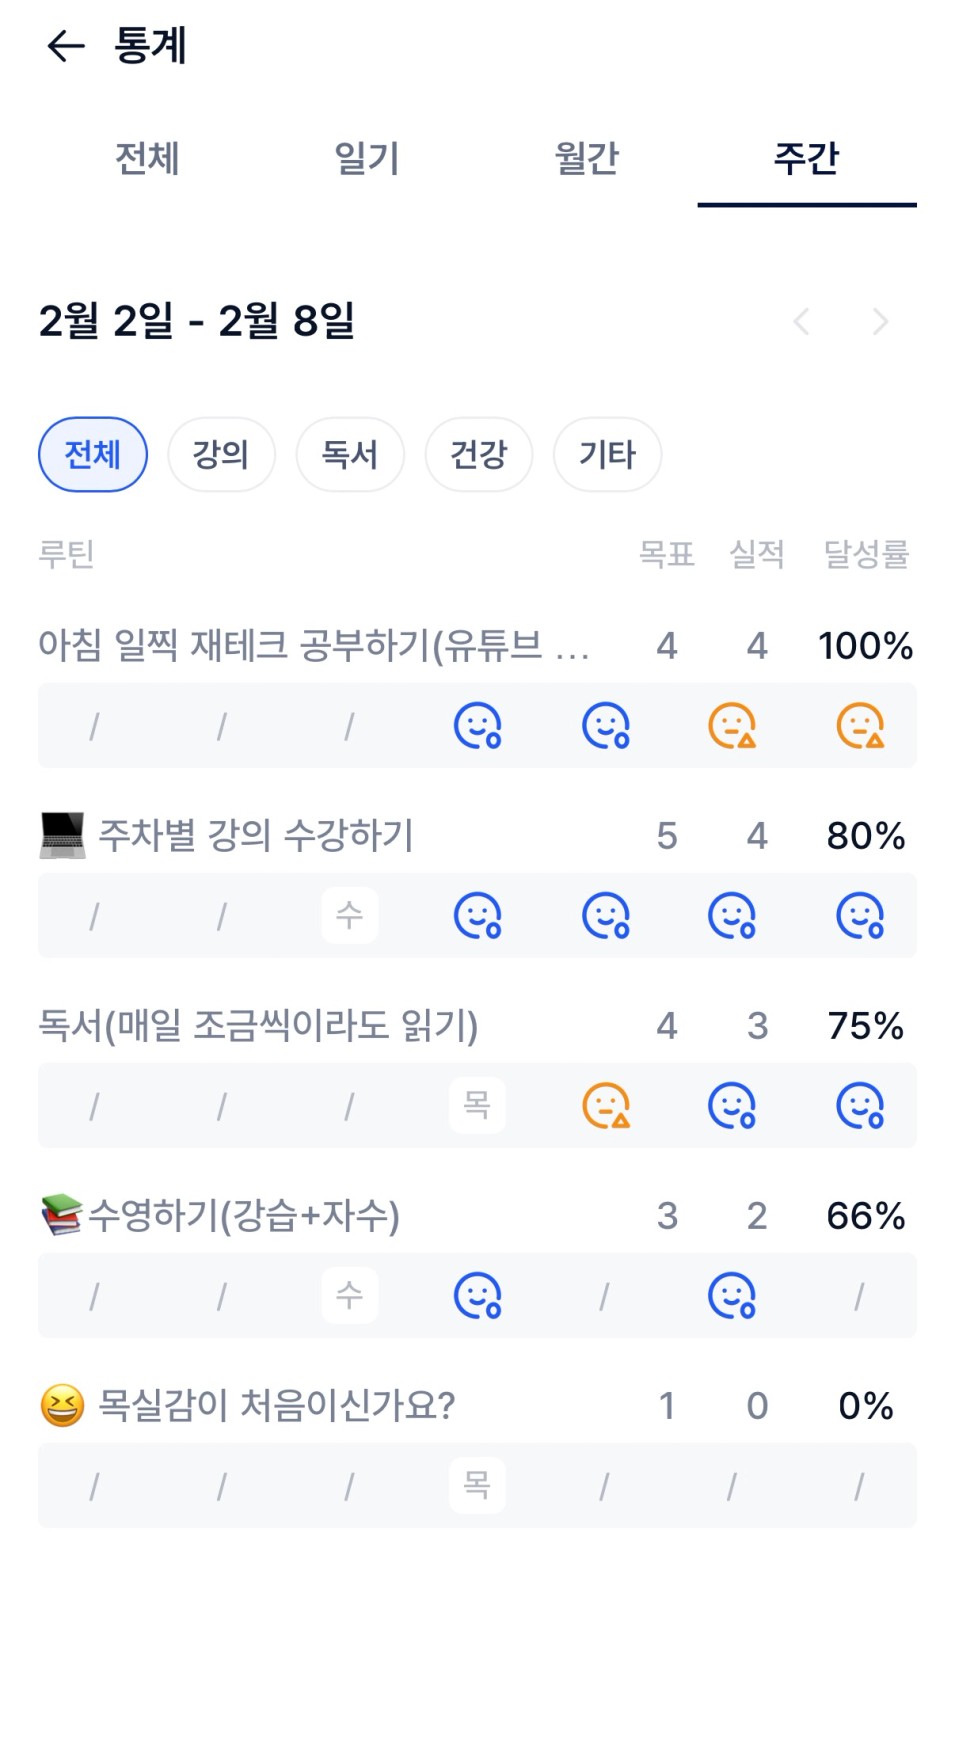Image resolution: width=955 pixels, height=1738 pixels.
Task: Switch to the 전체 statistics tab
Action: (x=147, y=159)
